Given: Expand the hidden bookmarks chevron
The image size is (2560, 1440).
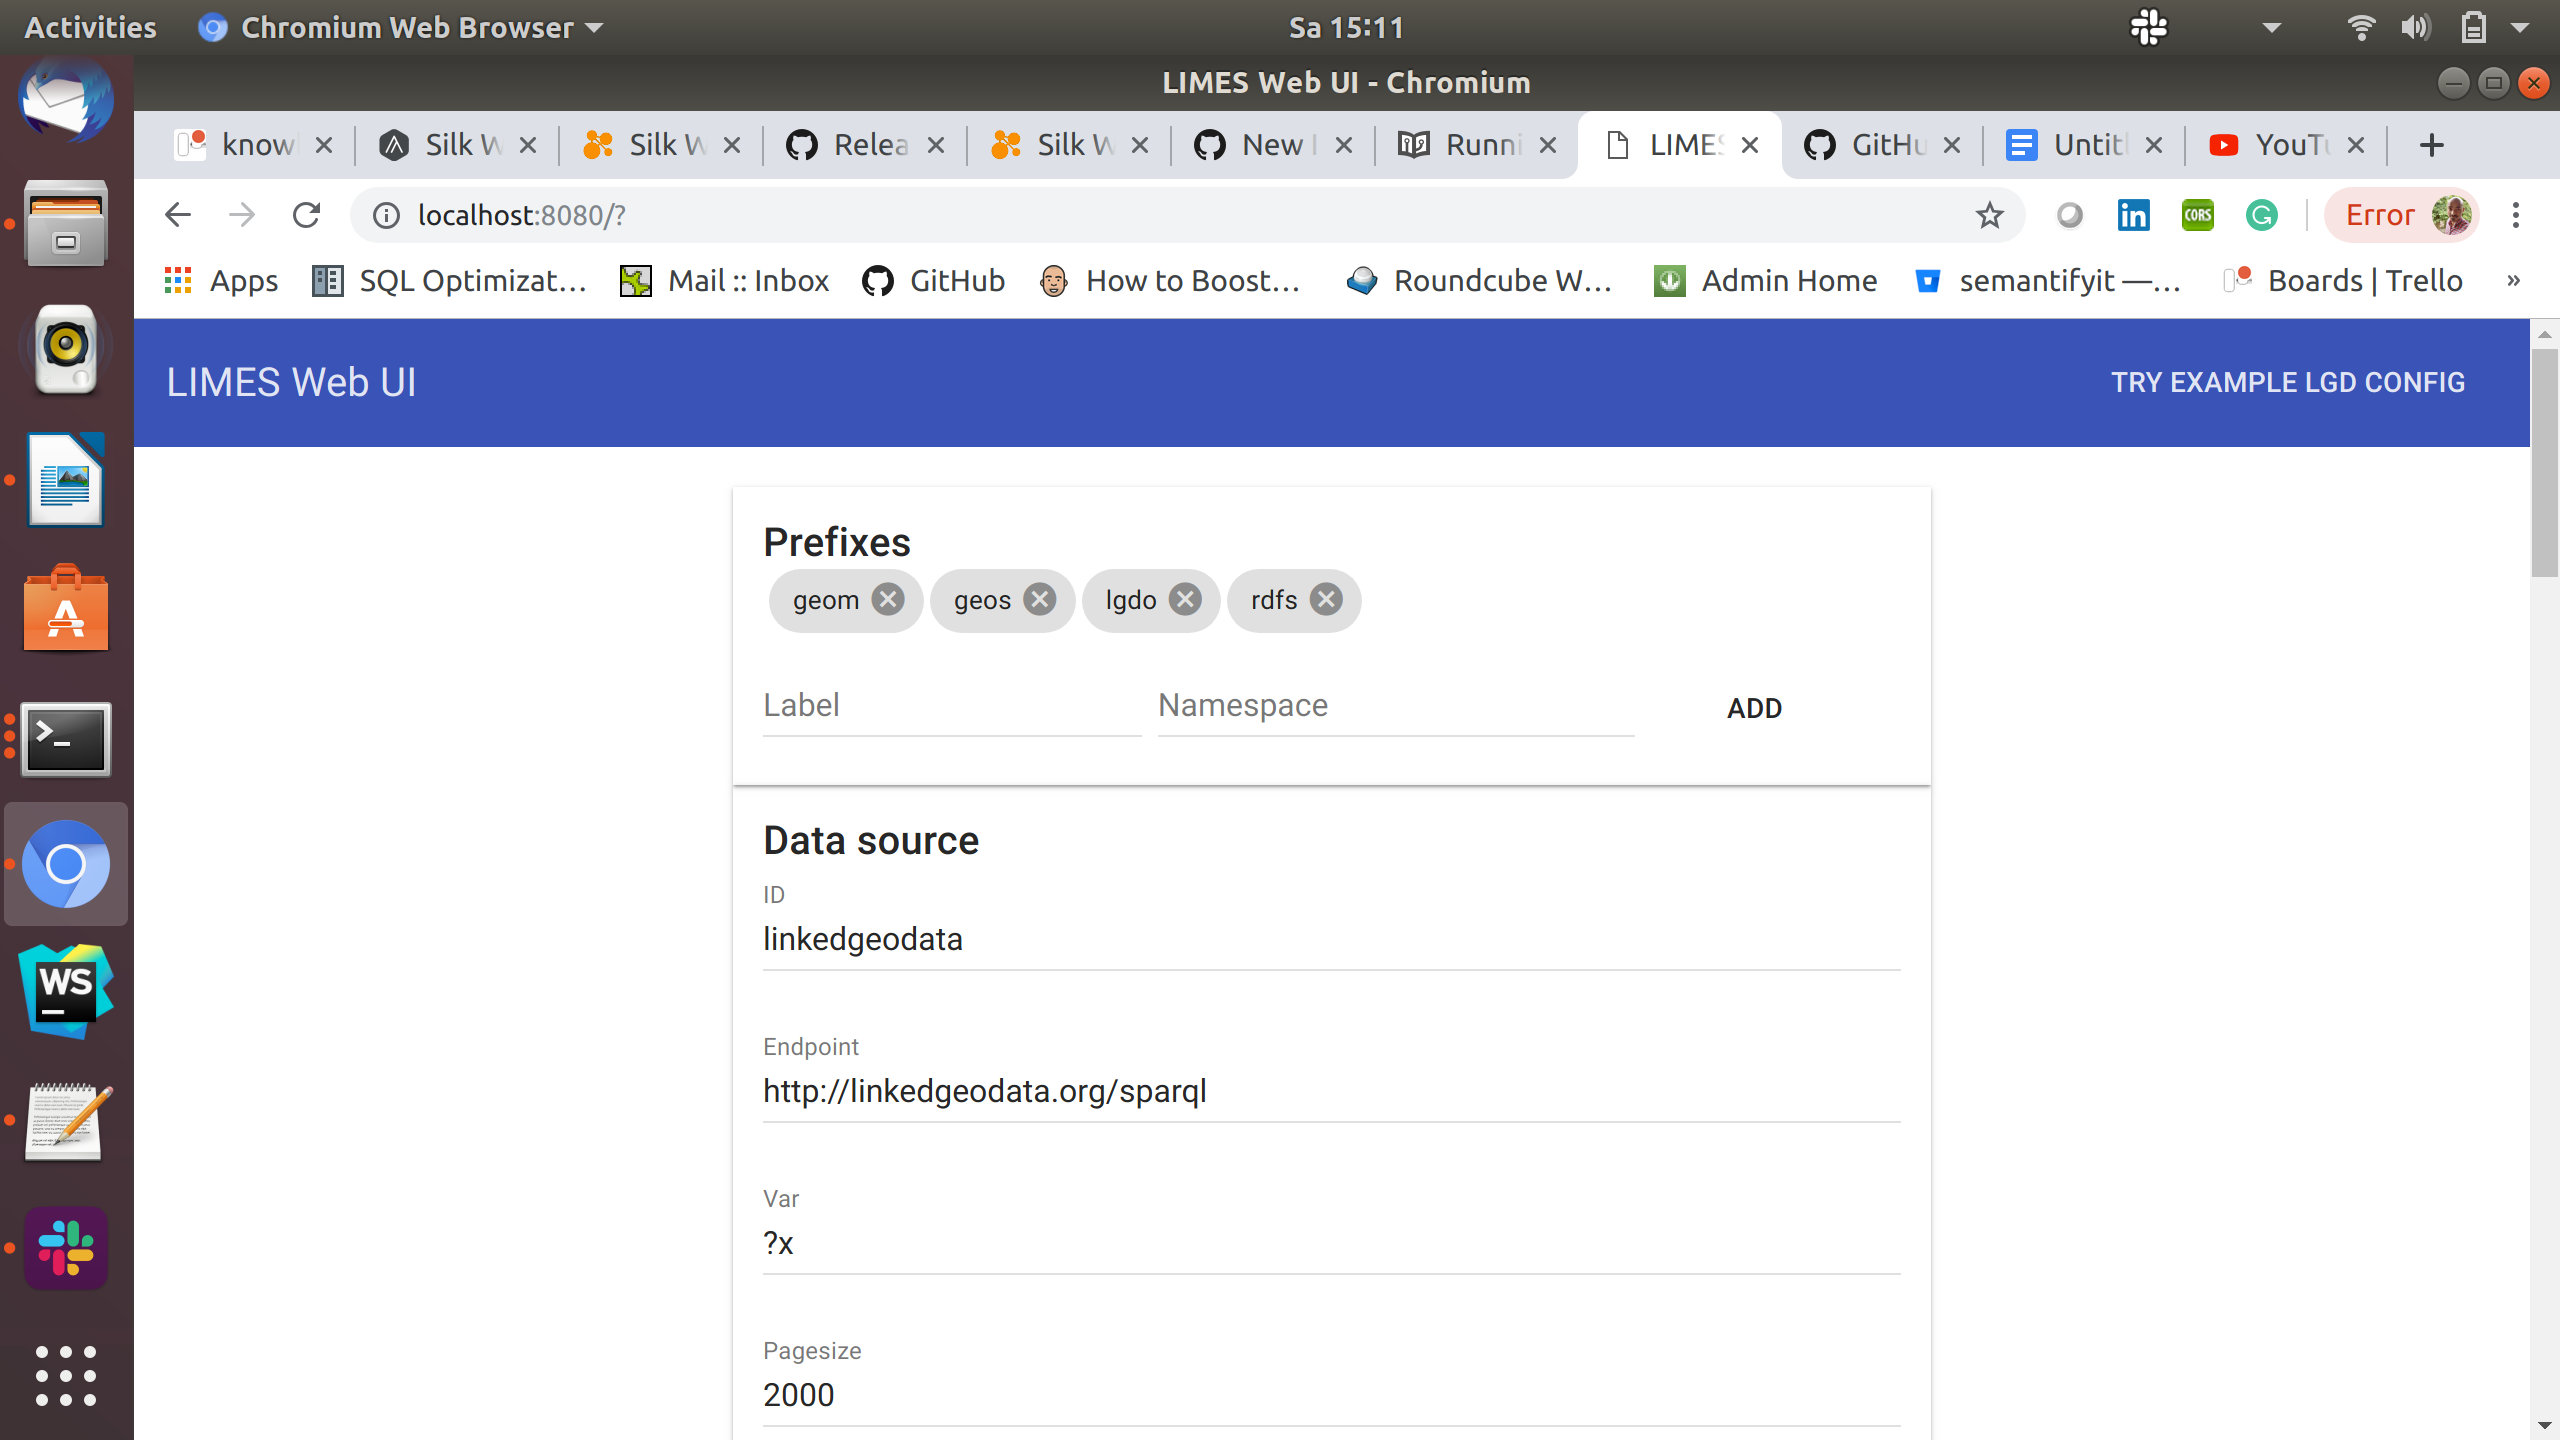Looking at the screenshot, I should pos(2512,281).
